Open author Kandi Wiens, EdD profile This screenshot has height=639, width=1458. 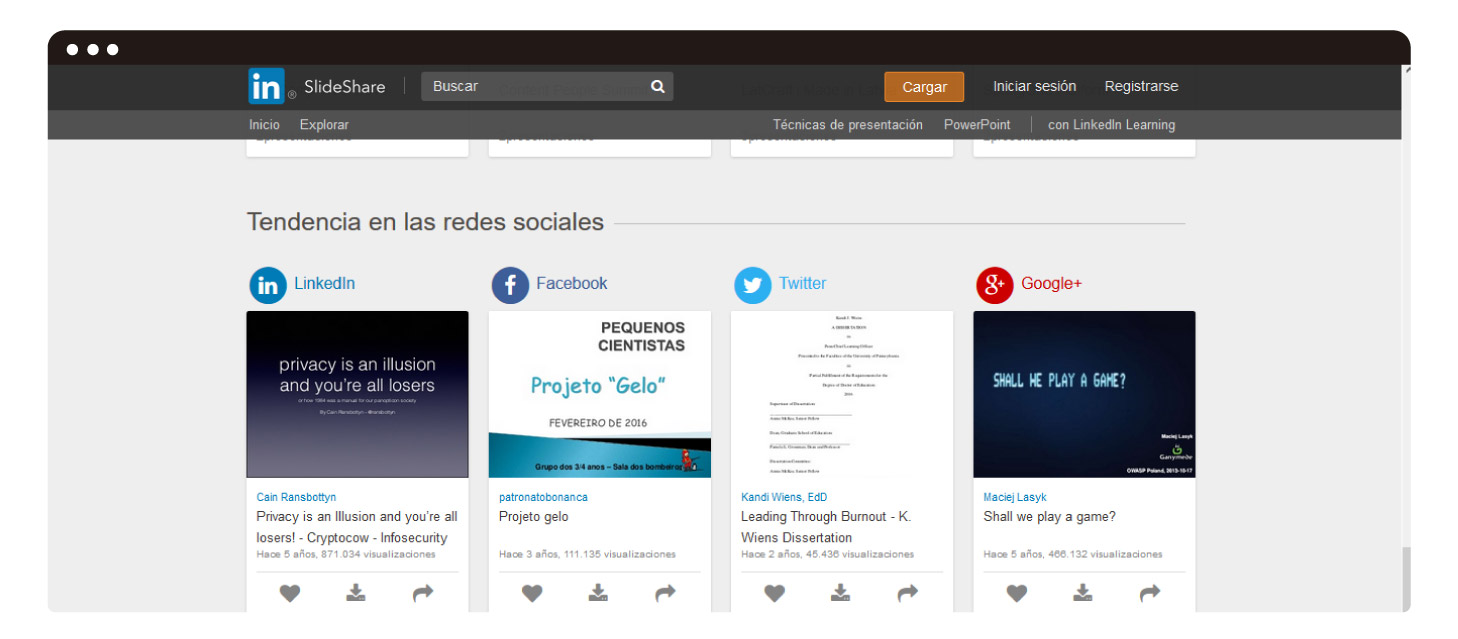[x=784, y=497]
